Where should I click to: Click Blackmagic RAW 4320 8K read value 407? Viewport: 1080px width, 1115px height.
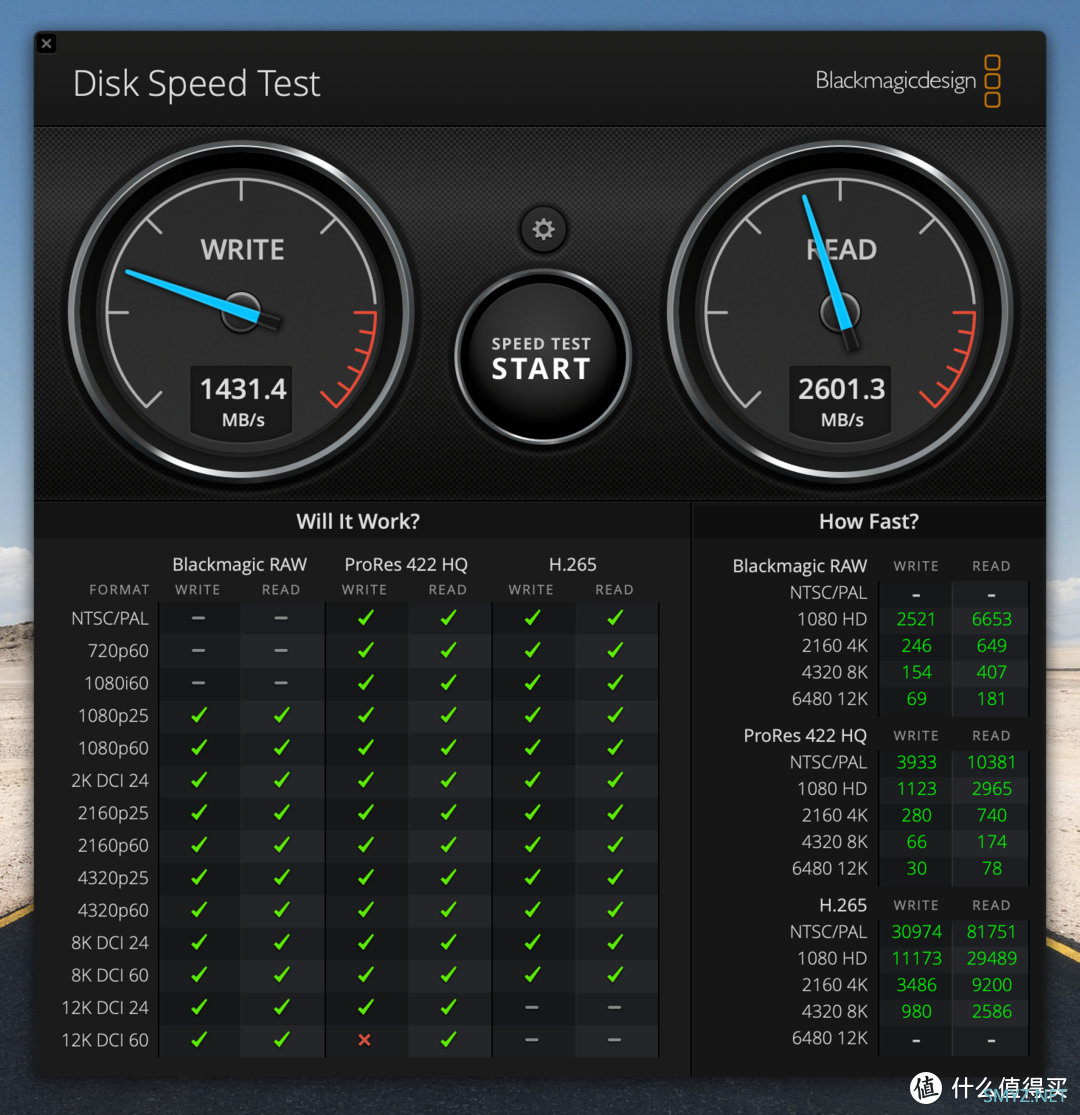991,672
